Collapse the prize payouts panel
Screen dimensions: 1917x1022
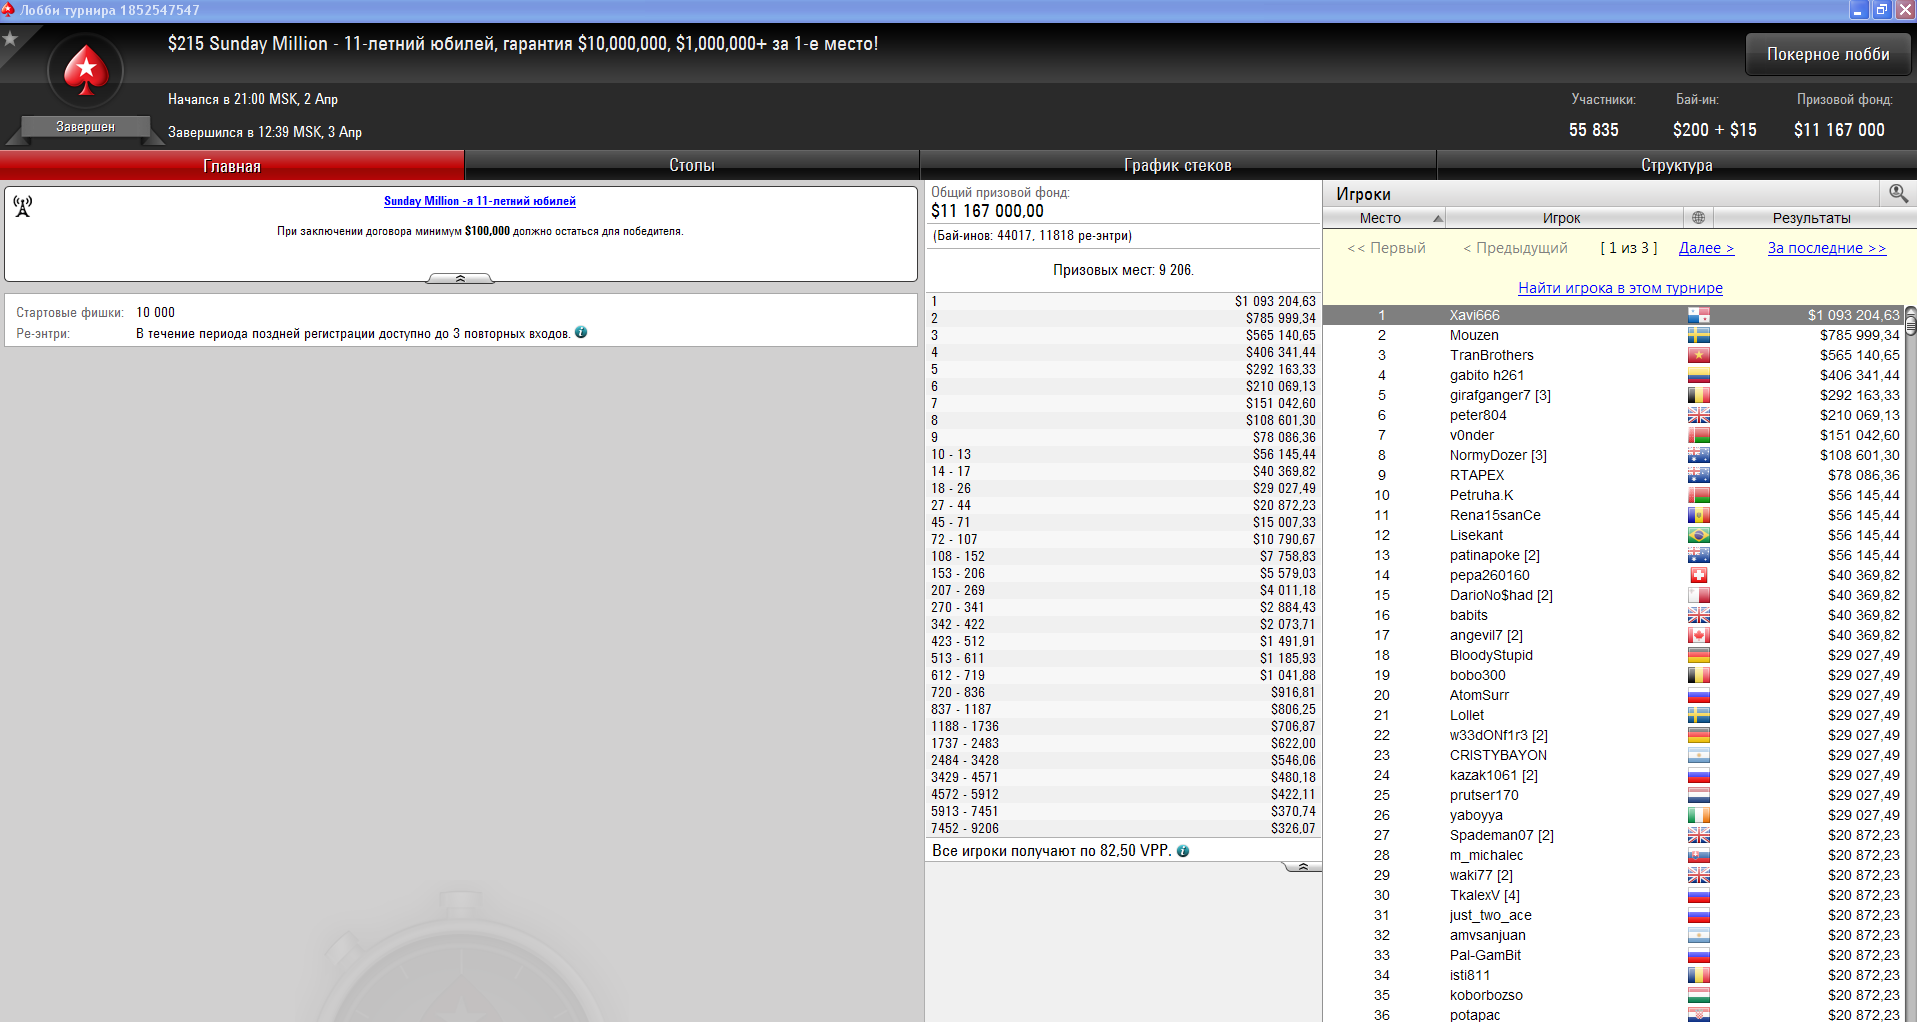1301,867
